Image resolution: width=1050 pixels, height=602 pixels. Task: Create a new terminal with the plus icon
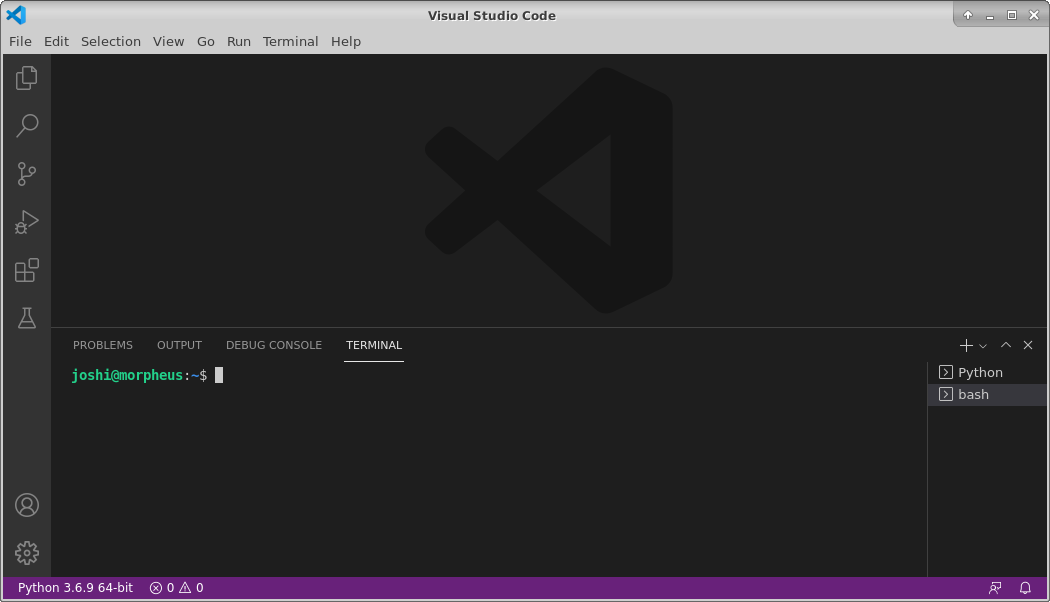coord(964,345)
